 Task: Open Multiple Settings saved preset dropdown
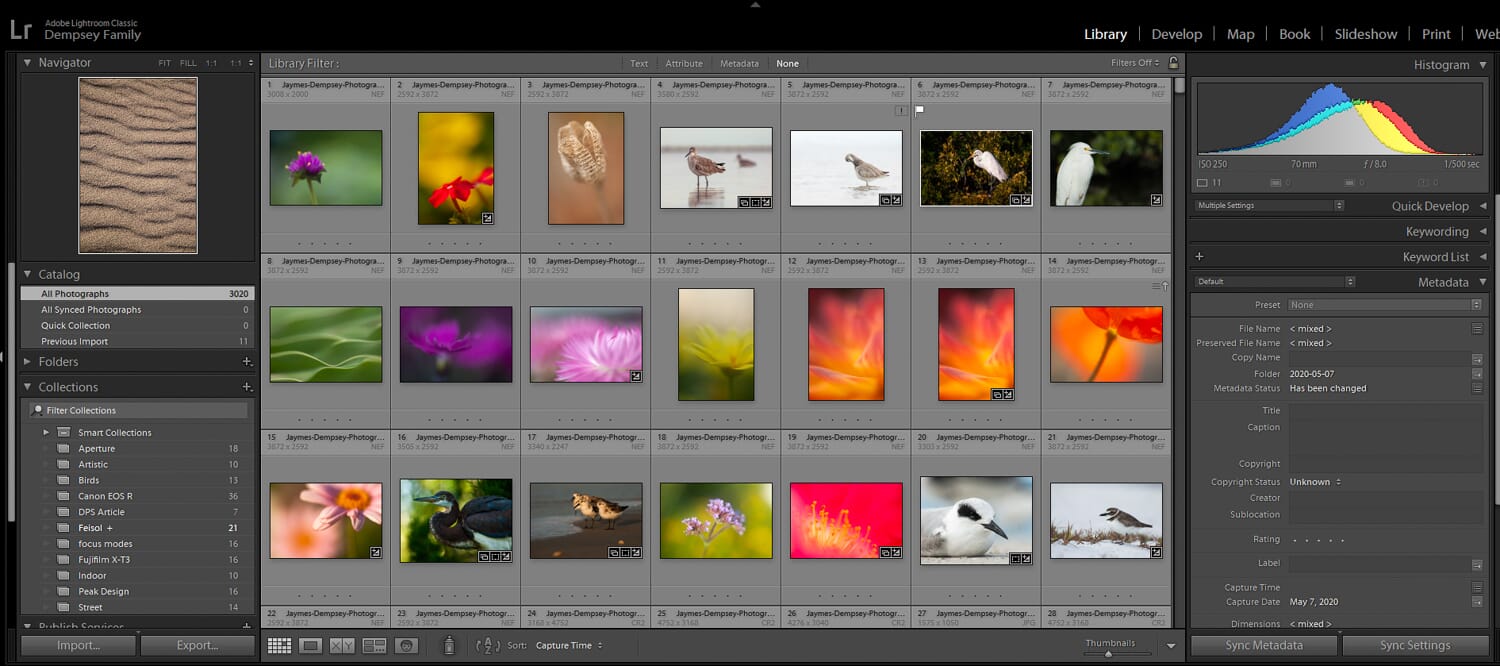(x=1270, y=206)
